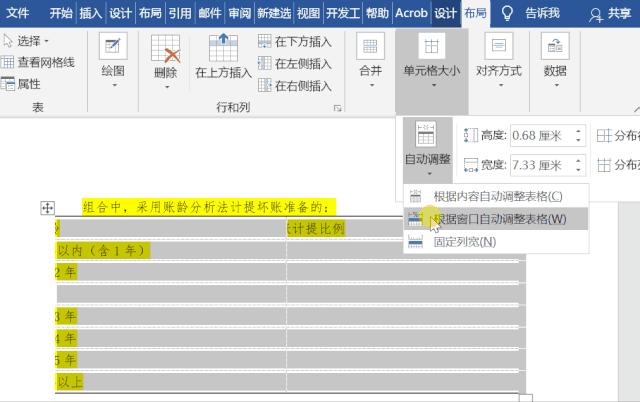
Task: Click the 绘图 draw table icon
Action: 113,46
